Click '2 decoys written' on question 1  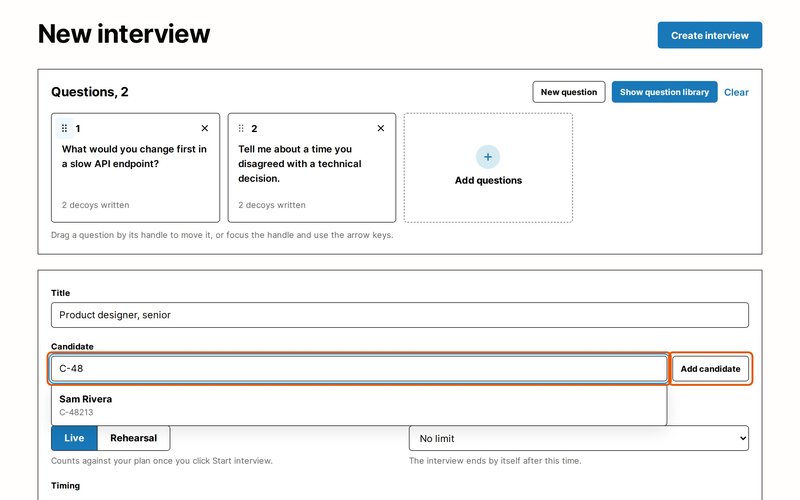coord(95,205)
